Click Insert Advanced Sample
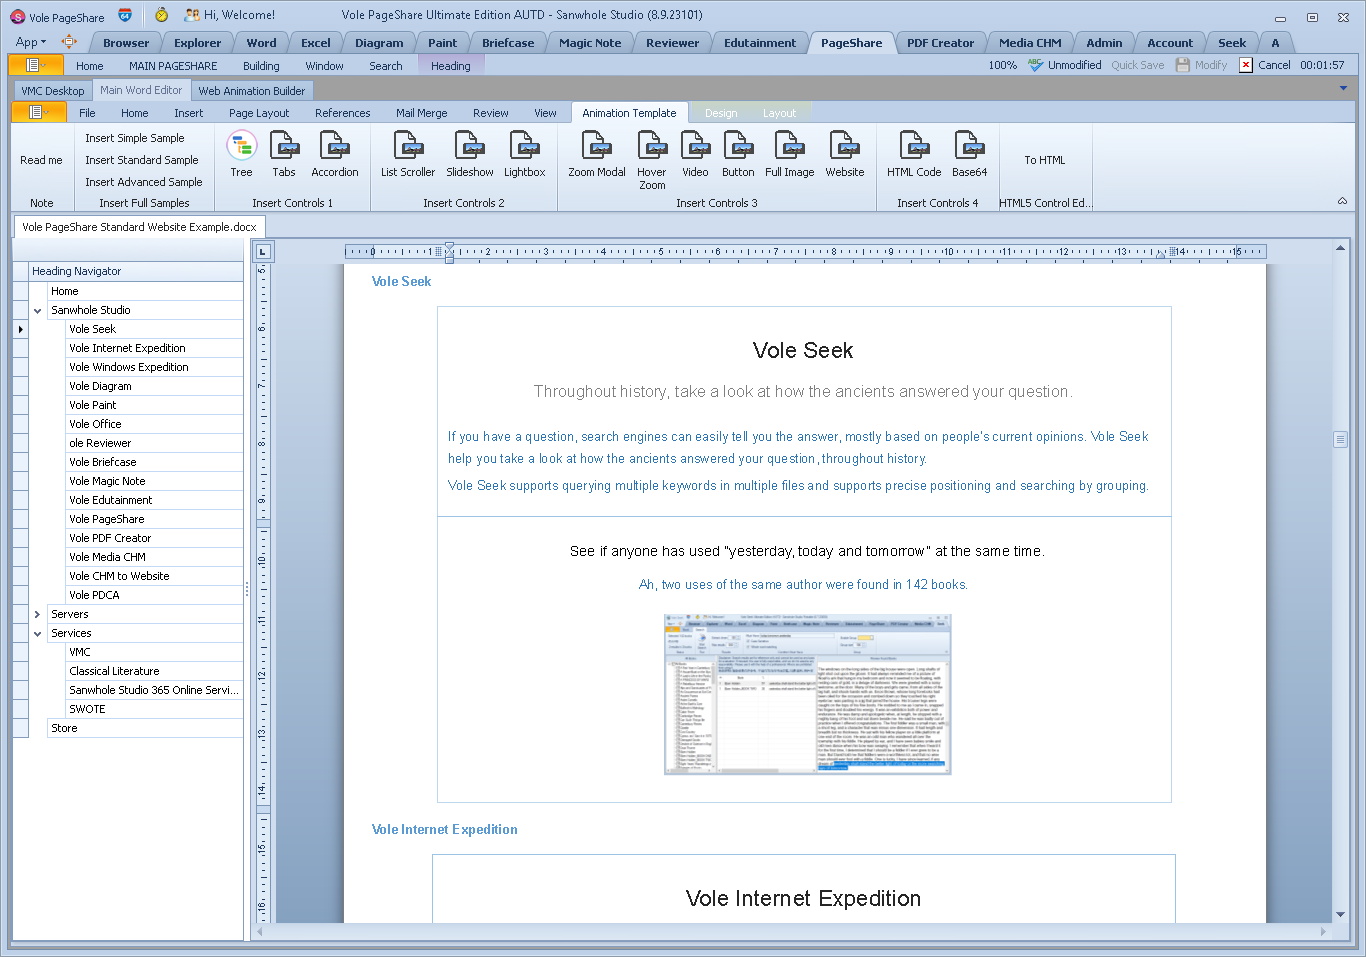 click(x=144, y=182)
